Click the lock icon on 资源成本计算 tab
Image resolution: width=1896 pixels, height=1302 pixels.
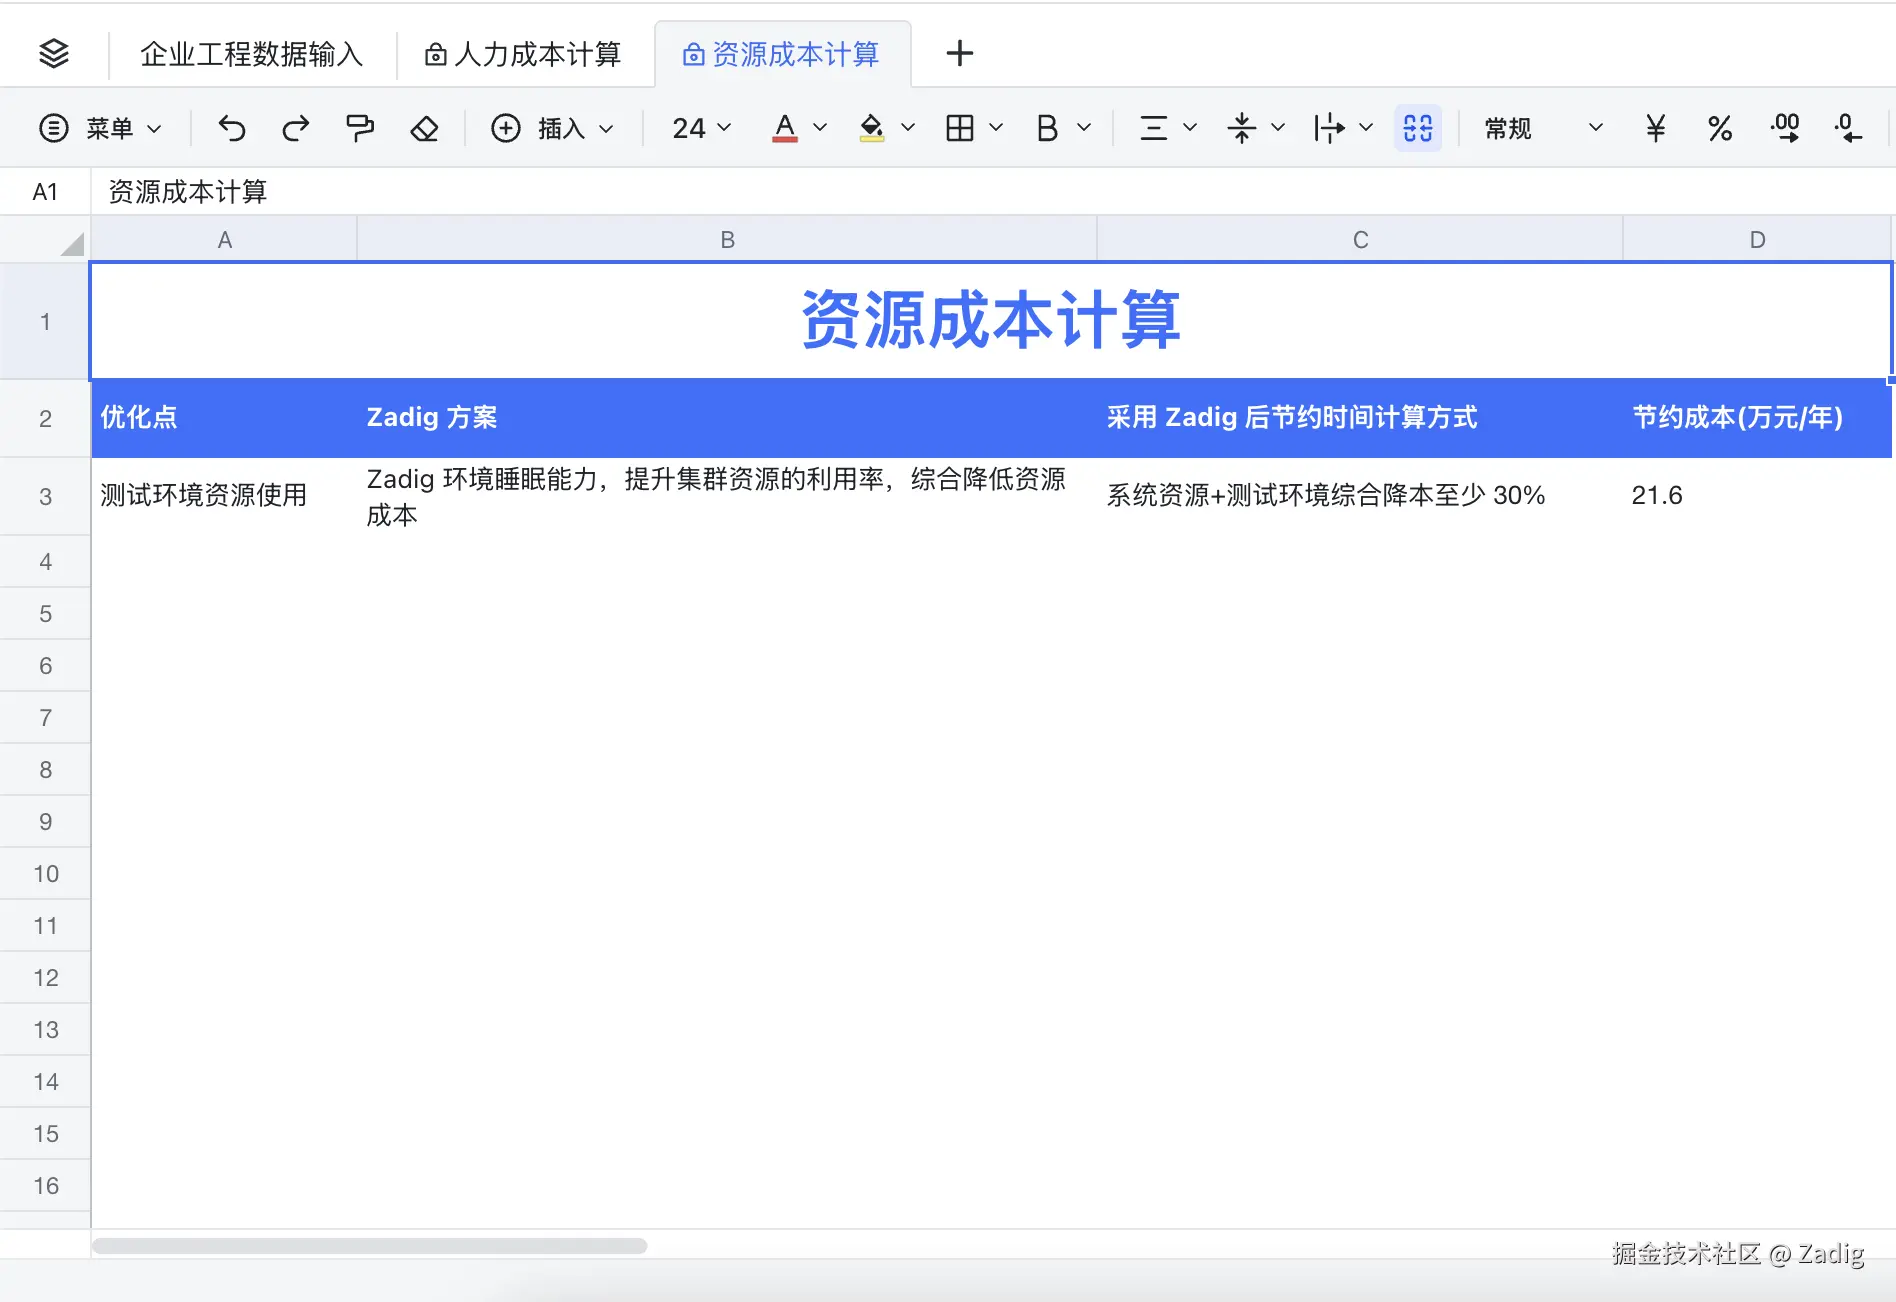point(693,54)
